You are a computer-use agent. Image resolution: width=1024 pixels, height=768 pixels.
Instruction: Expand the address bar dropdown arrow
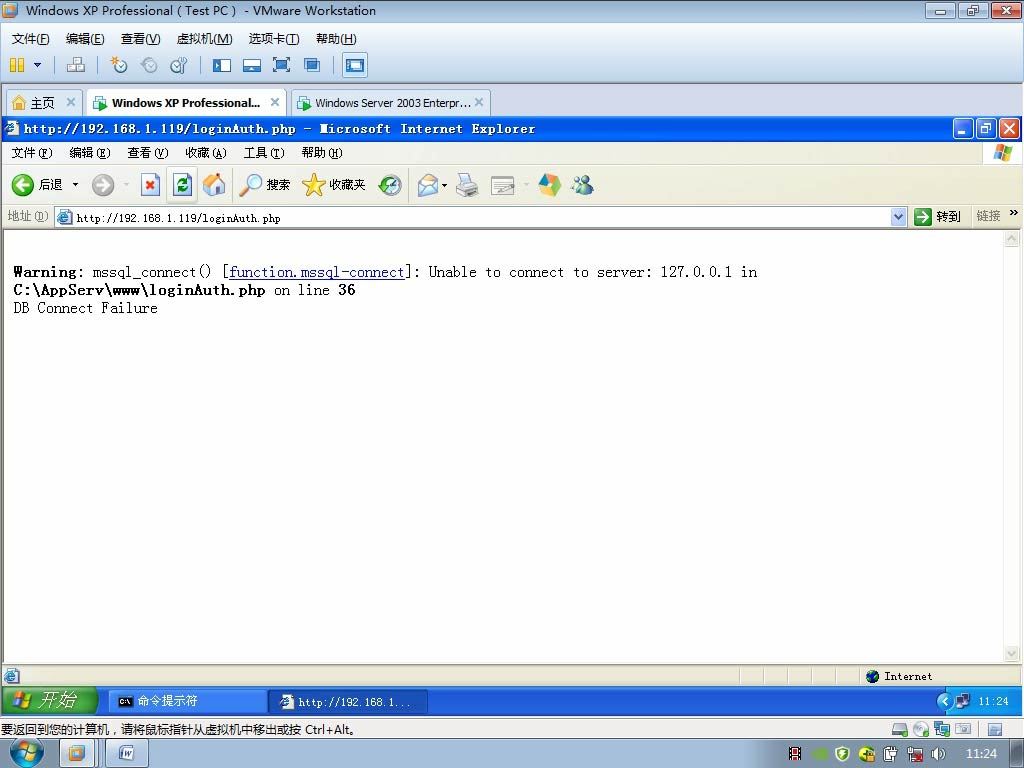(x=899, y=217)
